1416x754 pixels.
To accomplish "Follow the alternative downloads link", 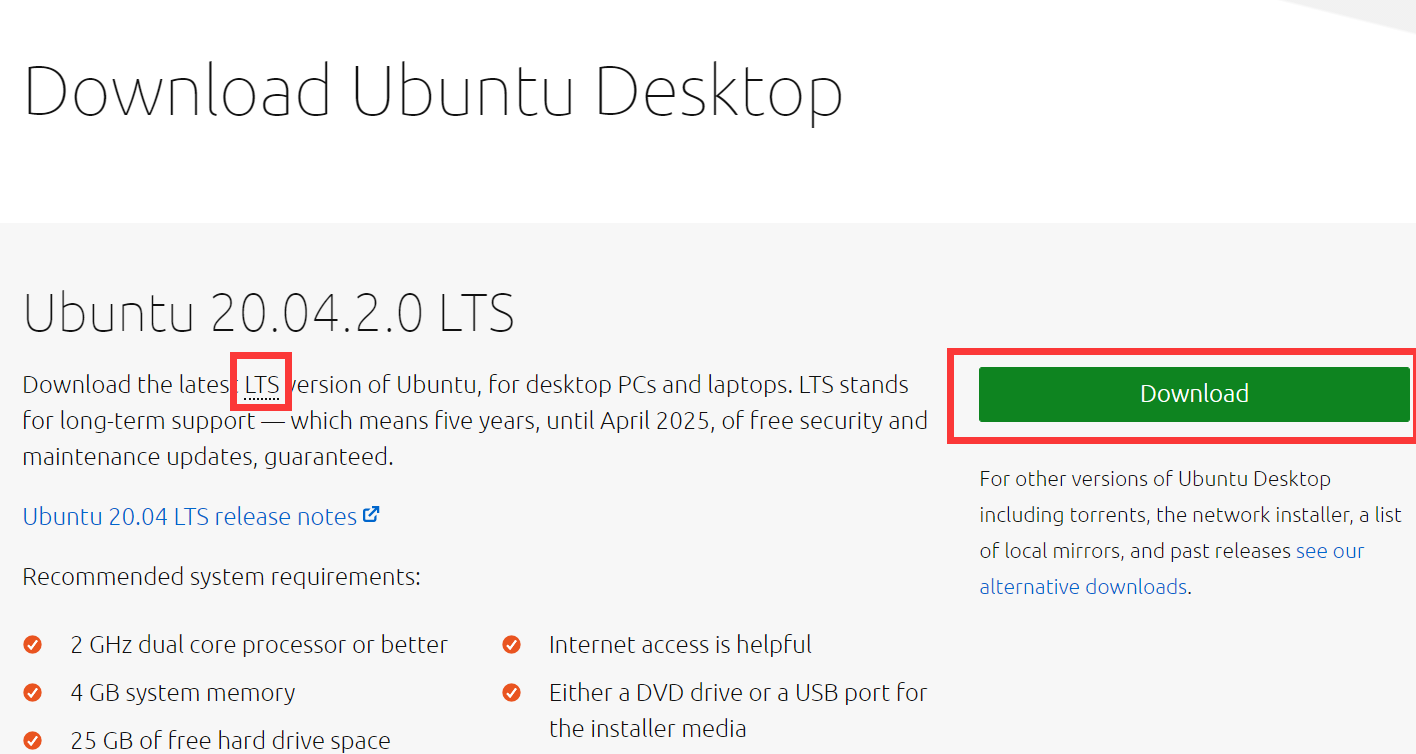I will 1084,586.
